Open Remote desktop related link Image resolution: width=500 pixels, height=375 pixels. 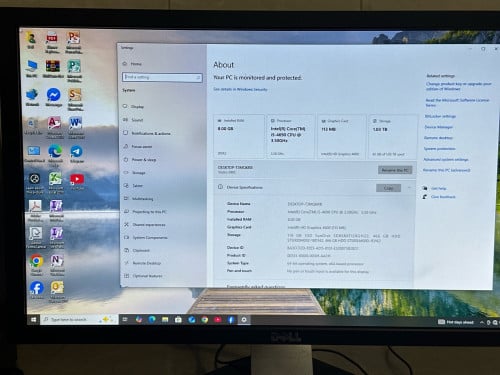(x=438, y=138)
